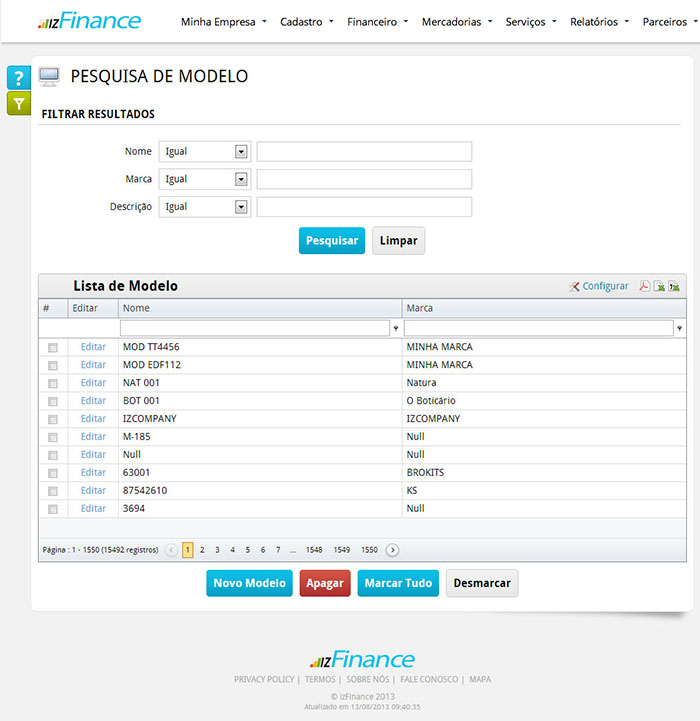Open the Mercadorias menu
Image resolution: width=700 pixels, height=721 pixels.
coord(457,22)
